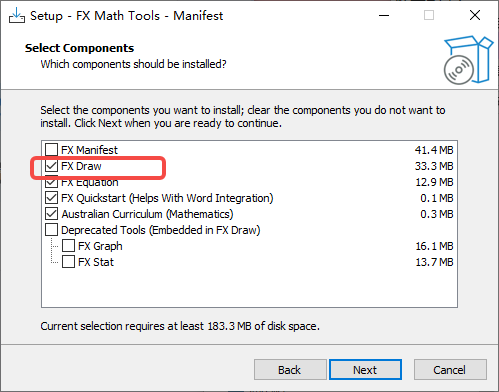Image resolution: width=499 pixels, height=392 pixels.
Task: Select the FX Draw component label
Action: coord(81,166)
